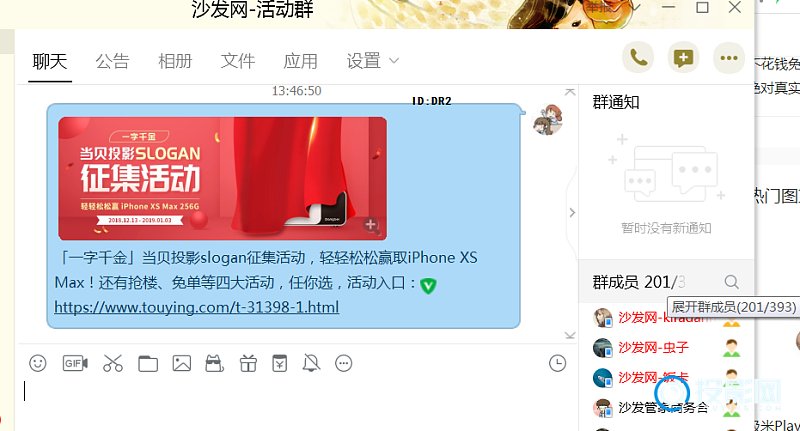
Task: Open the touying.com activity link
Action: pos(196,307)
